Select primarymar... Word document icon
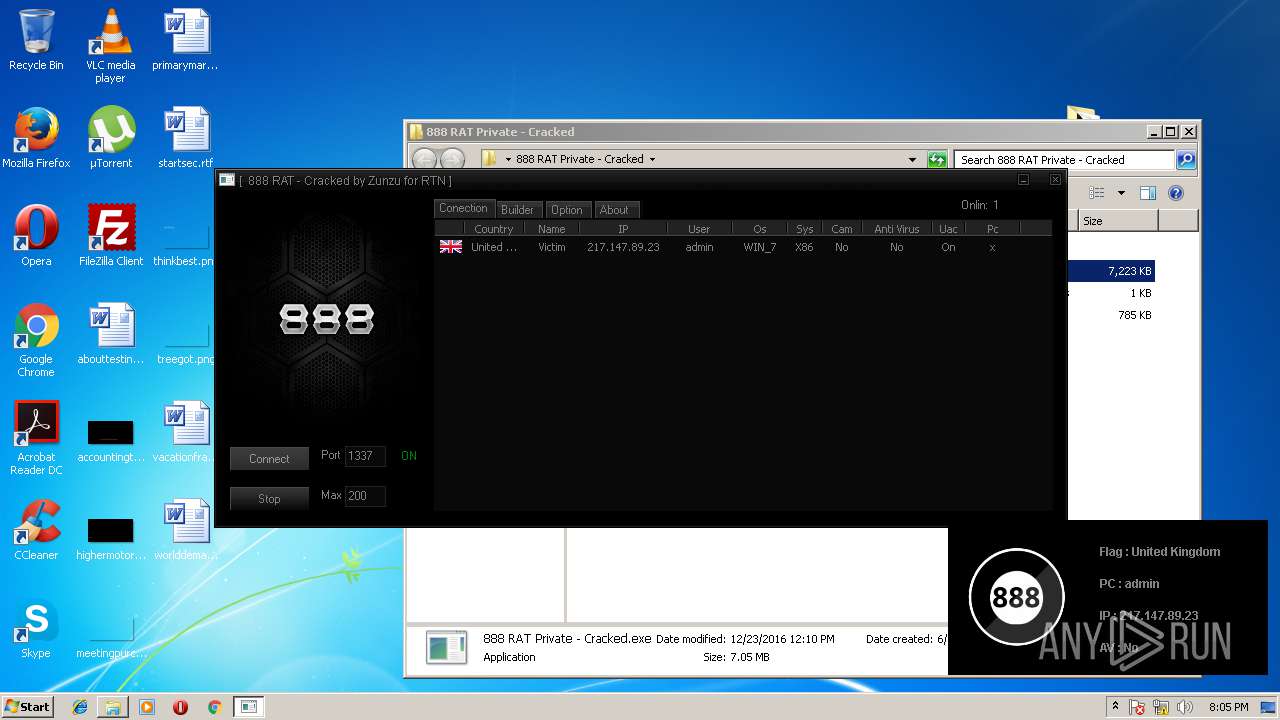This screenshot has height=720, width=1280. (x=186, y=40)
